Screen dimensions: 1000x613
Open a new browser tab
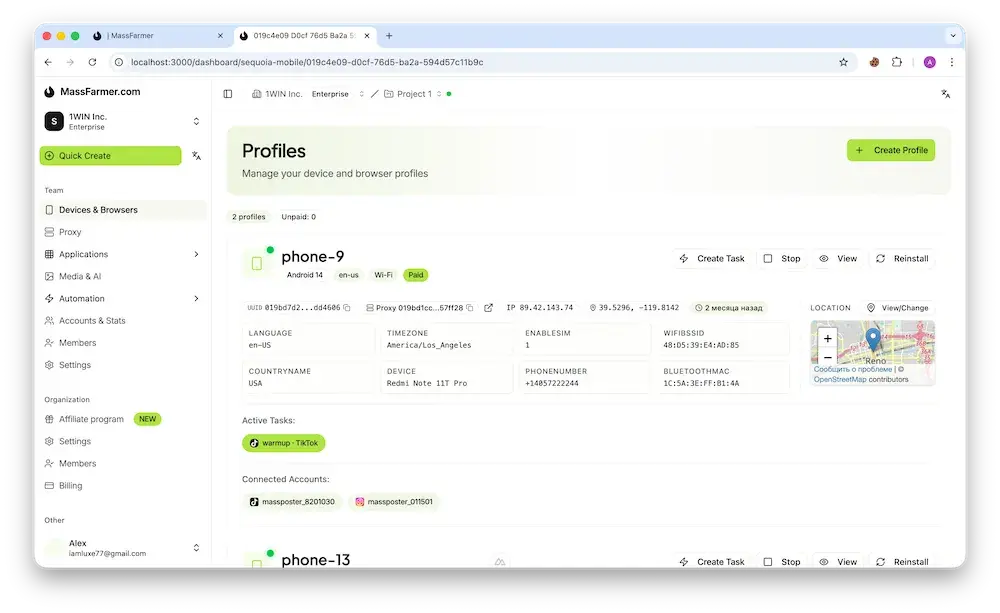389,36
